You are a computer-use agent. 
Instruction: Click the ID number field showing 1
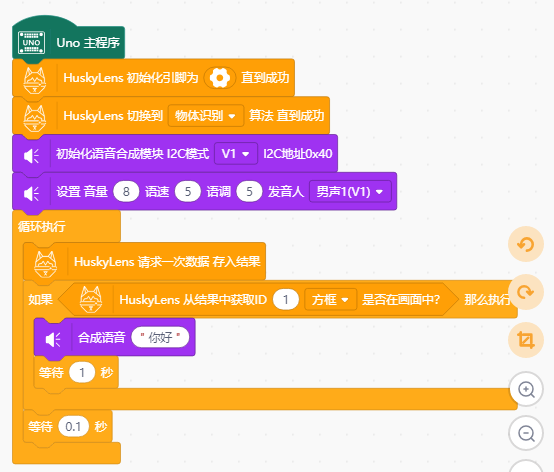pyautogui.click(x=286, y=300)
